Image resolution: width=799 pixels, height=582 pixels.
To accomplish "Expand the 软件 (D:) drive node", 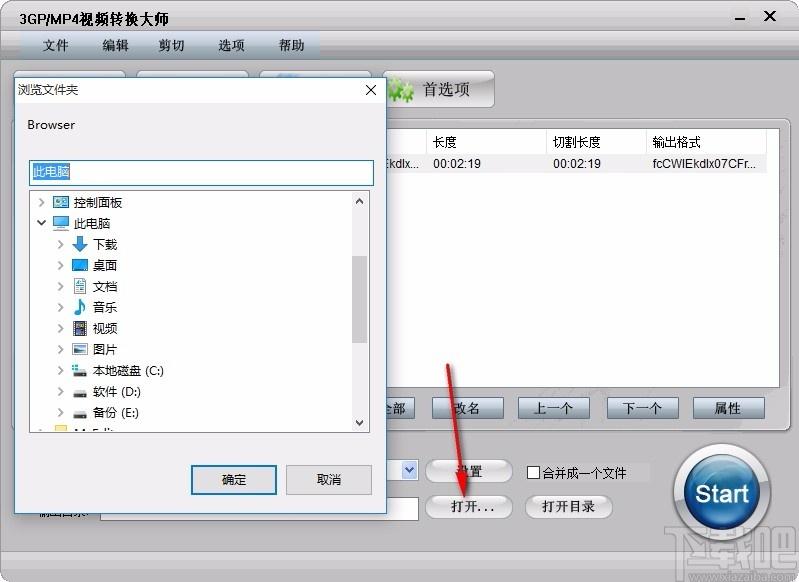I will (x=60, y=391).
